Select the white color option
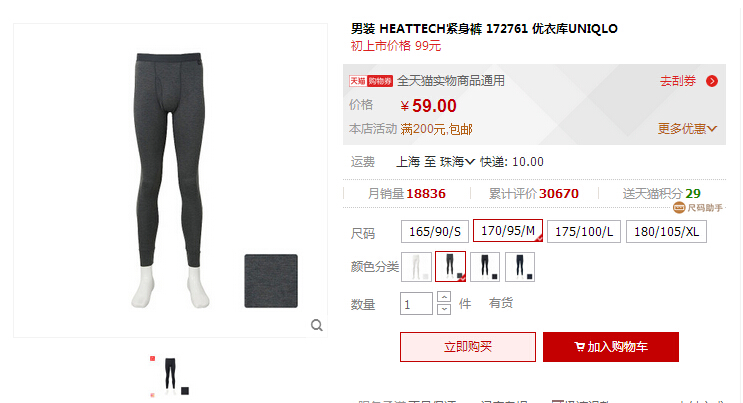The height and width of the screenshot is (403, 743). (416, 266)
